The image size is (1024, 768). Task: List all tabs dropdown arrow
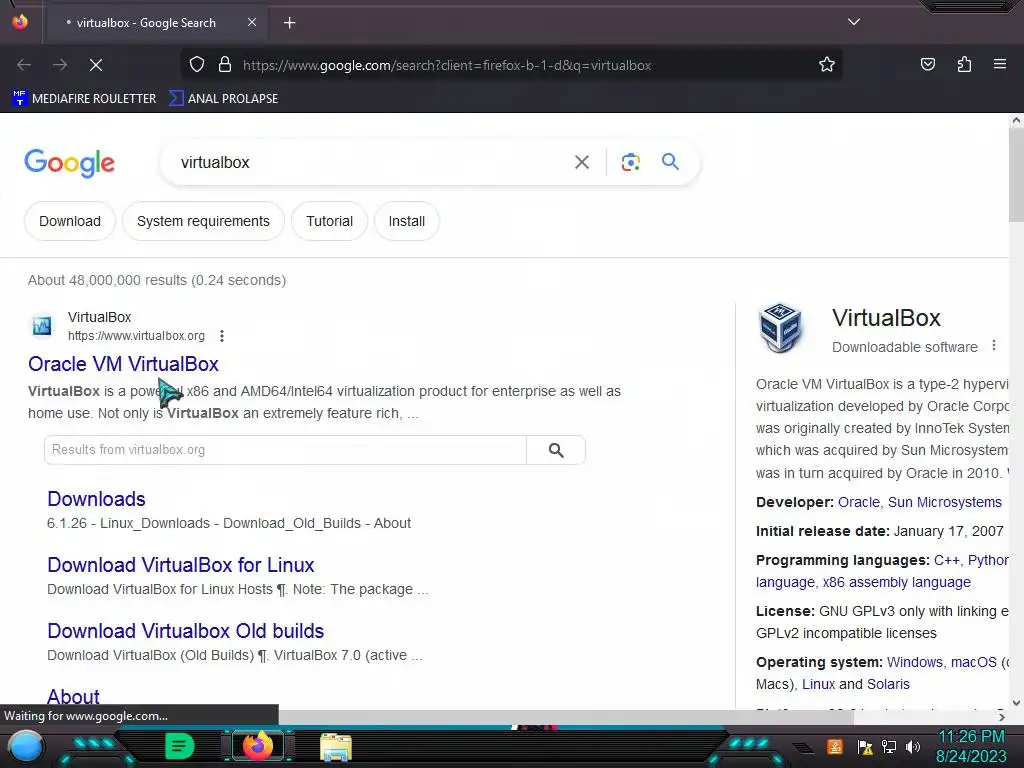click(x=854, y=22)
